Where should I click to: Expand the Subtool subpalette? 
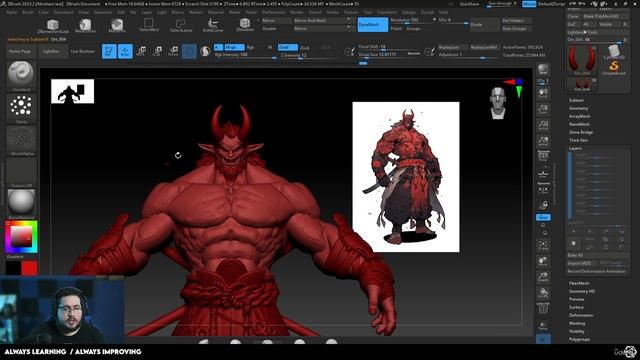point(576,100)
